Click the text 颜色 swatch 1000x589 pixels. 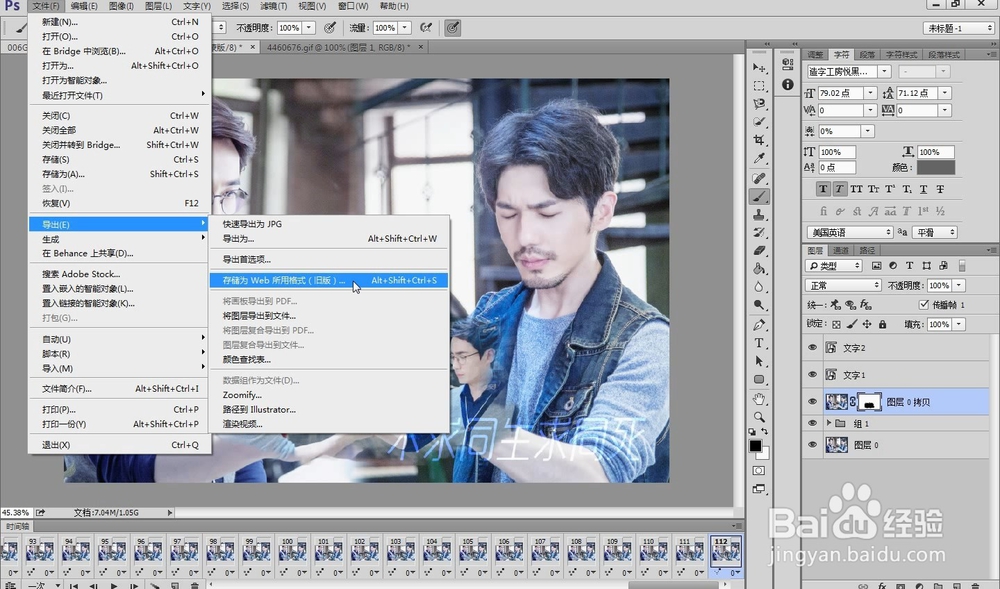pos(936,168)
